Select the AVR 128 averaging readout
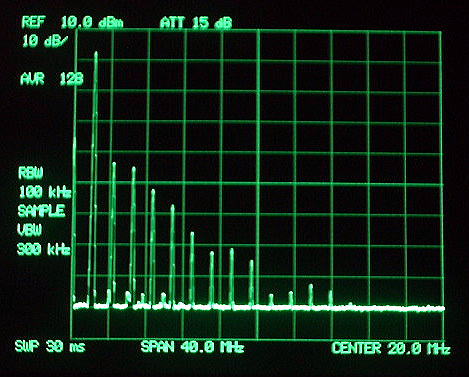This screenshot has height=377, width=469. [52, 79]
